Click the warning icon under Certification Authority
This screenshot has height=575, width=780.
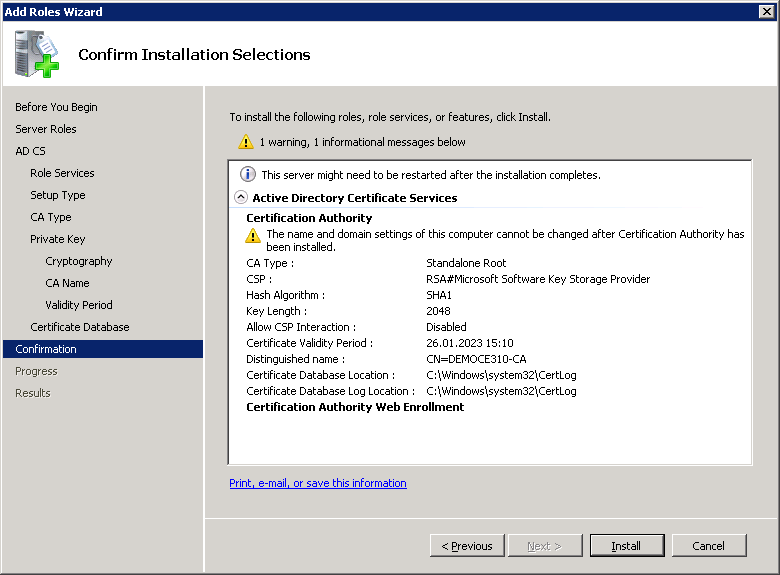(254, 236)
